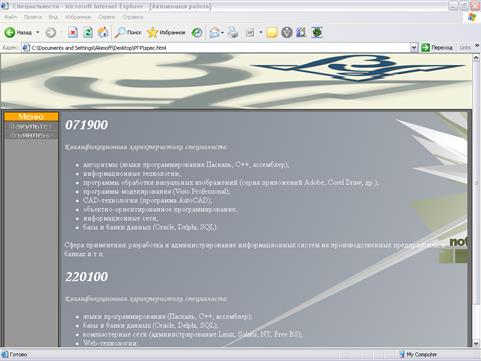Go to Home page via house icon
This screenshot has width=481, height=361.
(103, 32)
